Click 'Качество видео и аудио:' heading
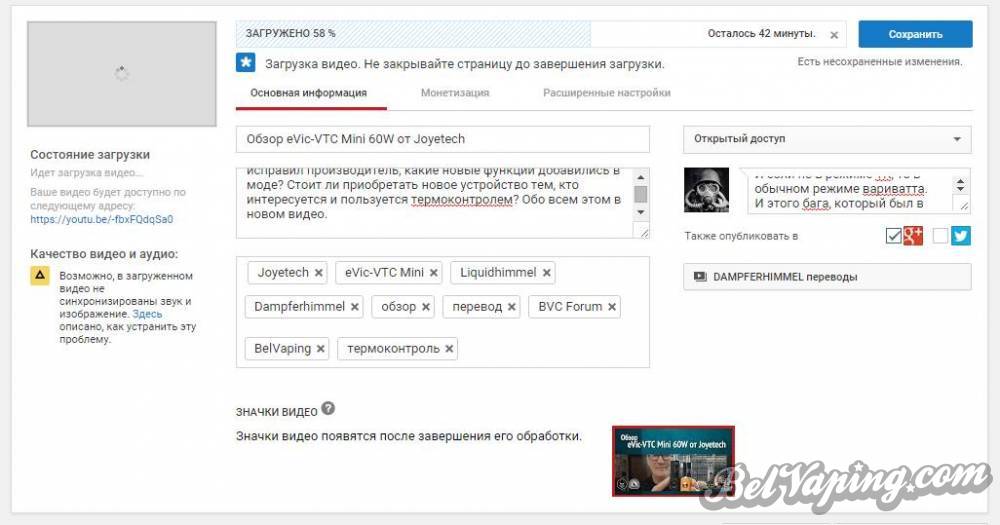1000x525 pixels. (x=104, y=254)
